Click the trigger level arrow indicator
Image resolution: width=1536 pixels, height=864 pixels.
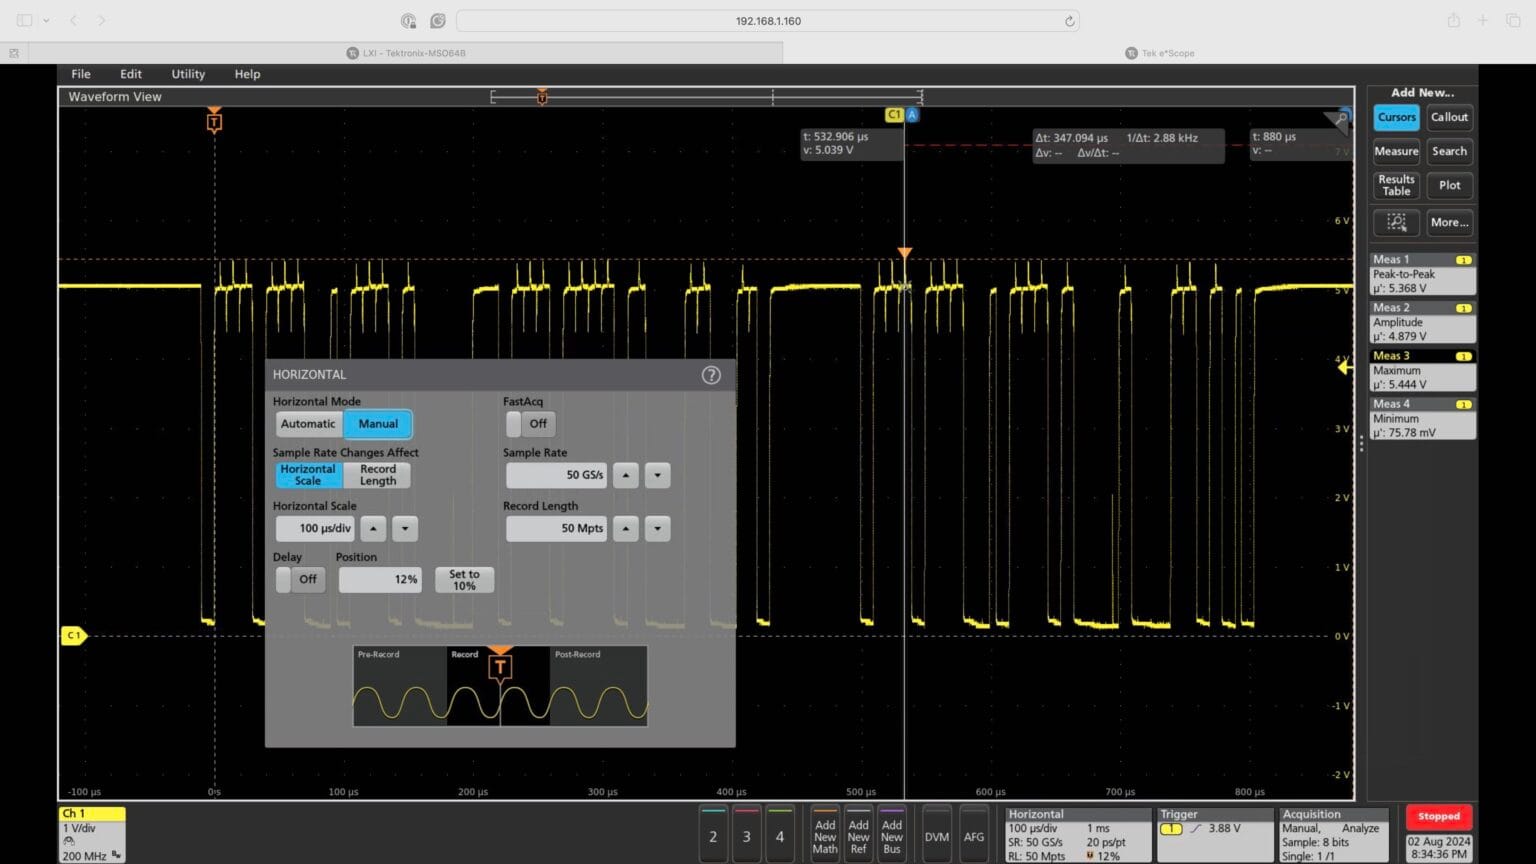(1345, 367)
